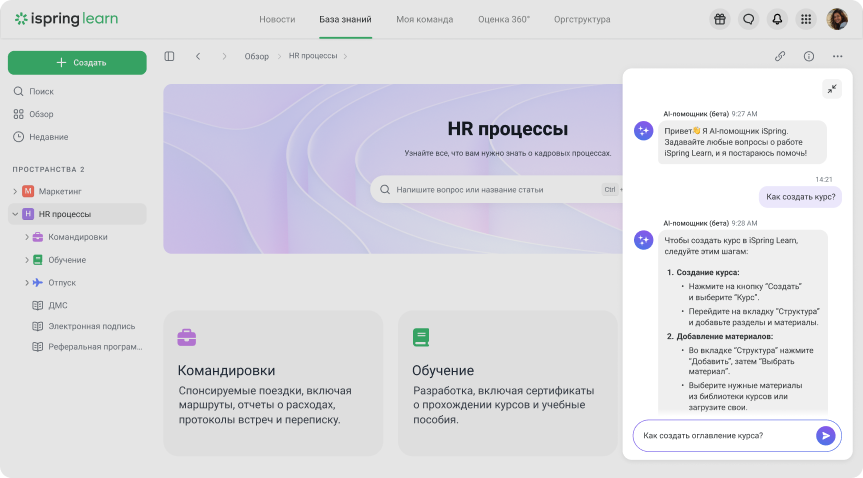Expand the Обучение folder

click(x=26, y=259)
